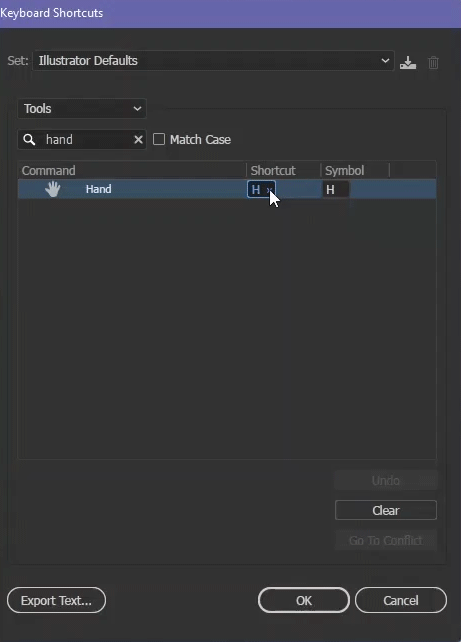Viewport: 461px width, 642px height.
Task: Select the Symbol column header
Action: pos(344,170)
